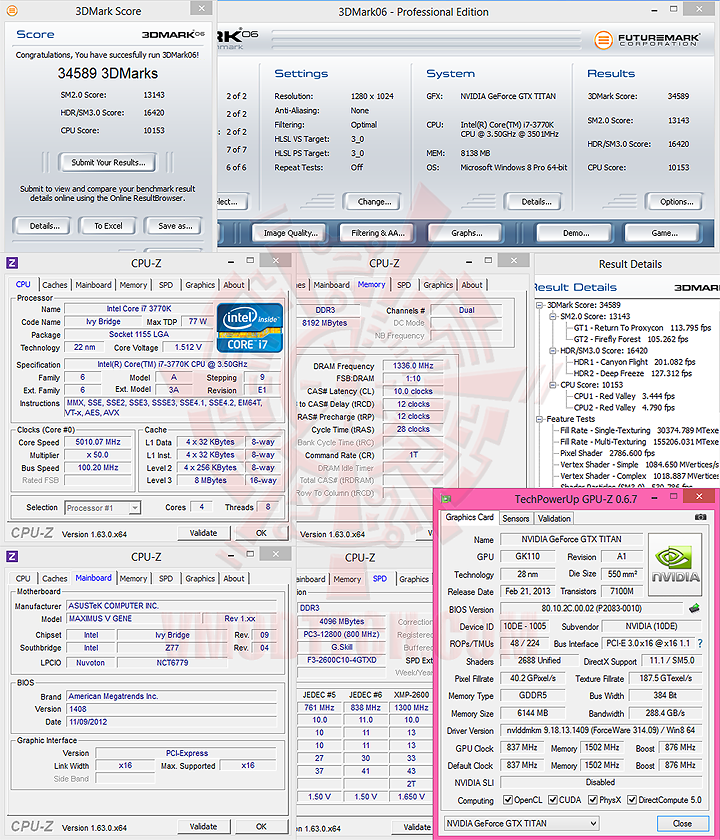Click the Graphs button in 3DMark06
Viewport: 720px width, 840px height.
tap(466, 233)
